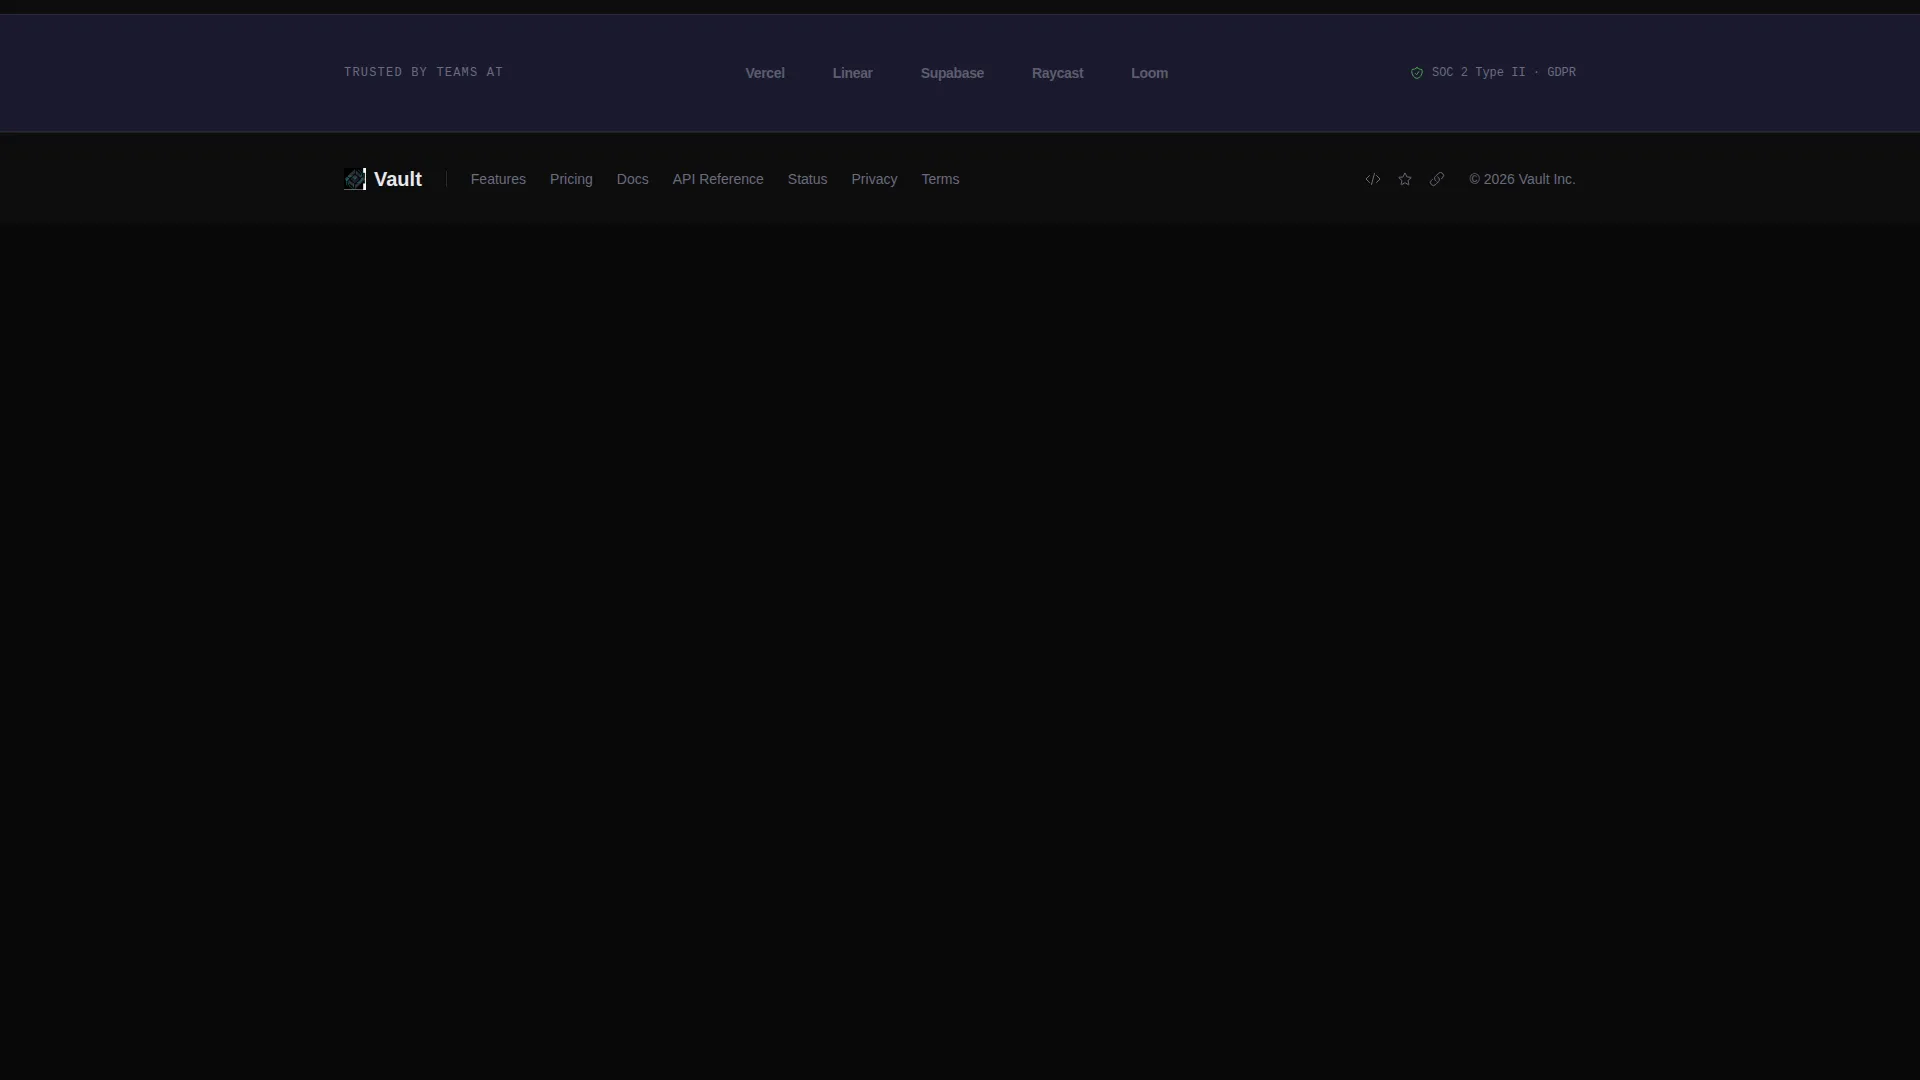Go to the Pricing page link
Screen dimensions: 1920x1080
[571, 179]
